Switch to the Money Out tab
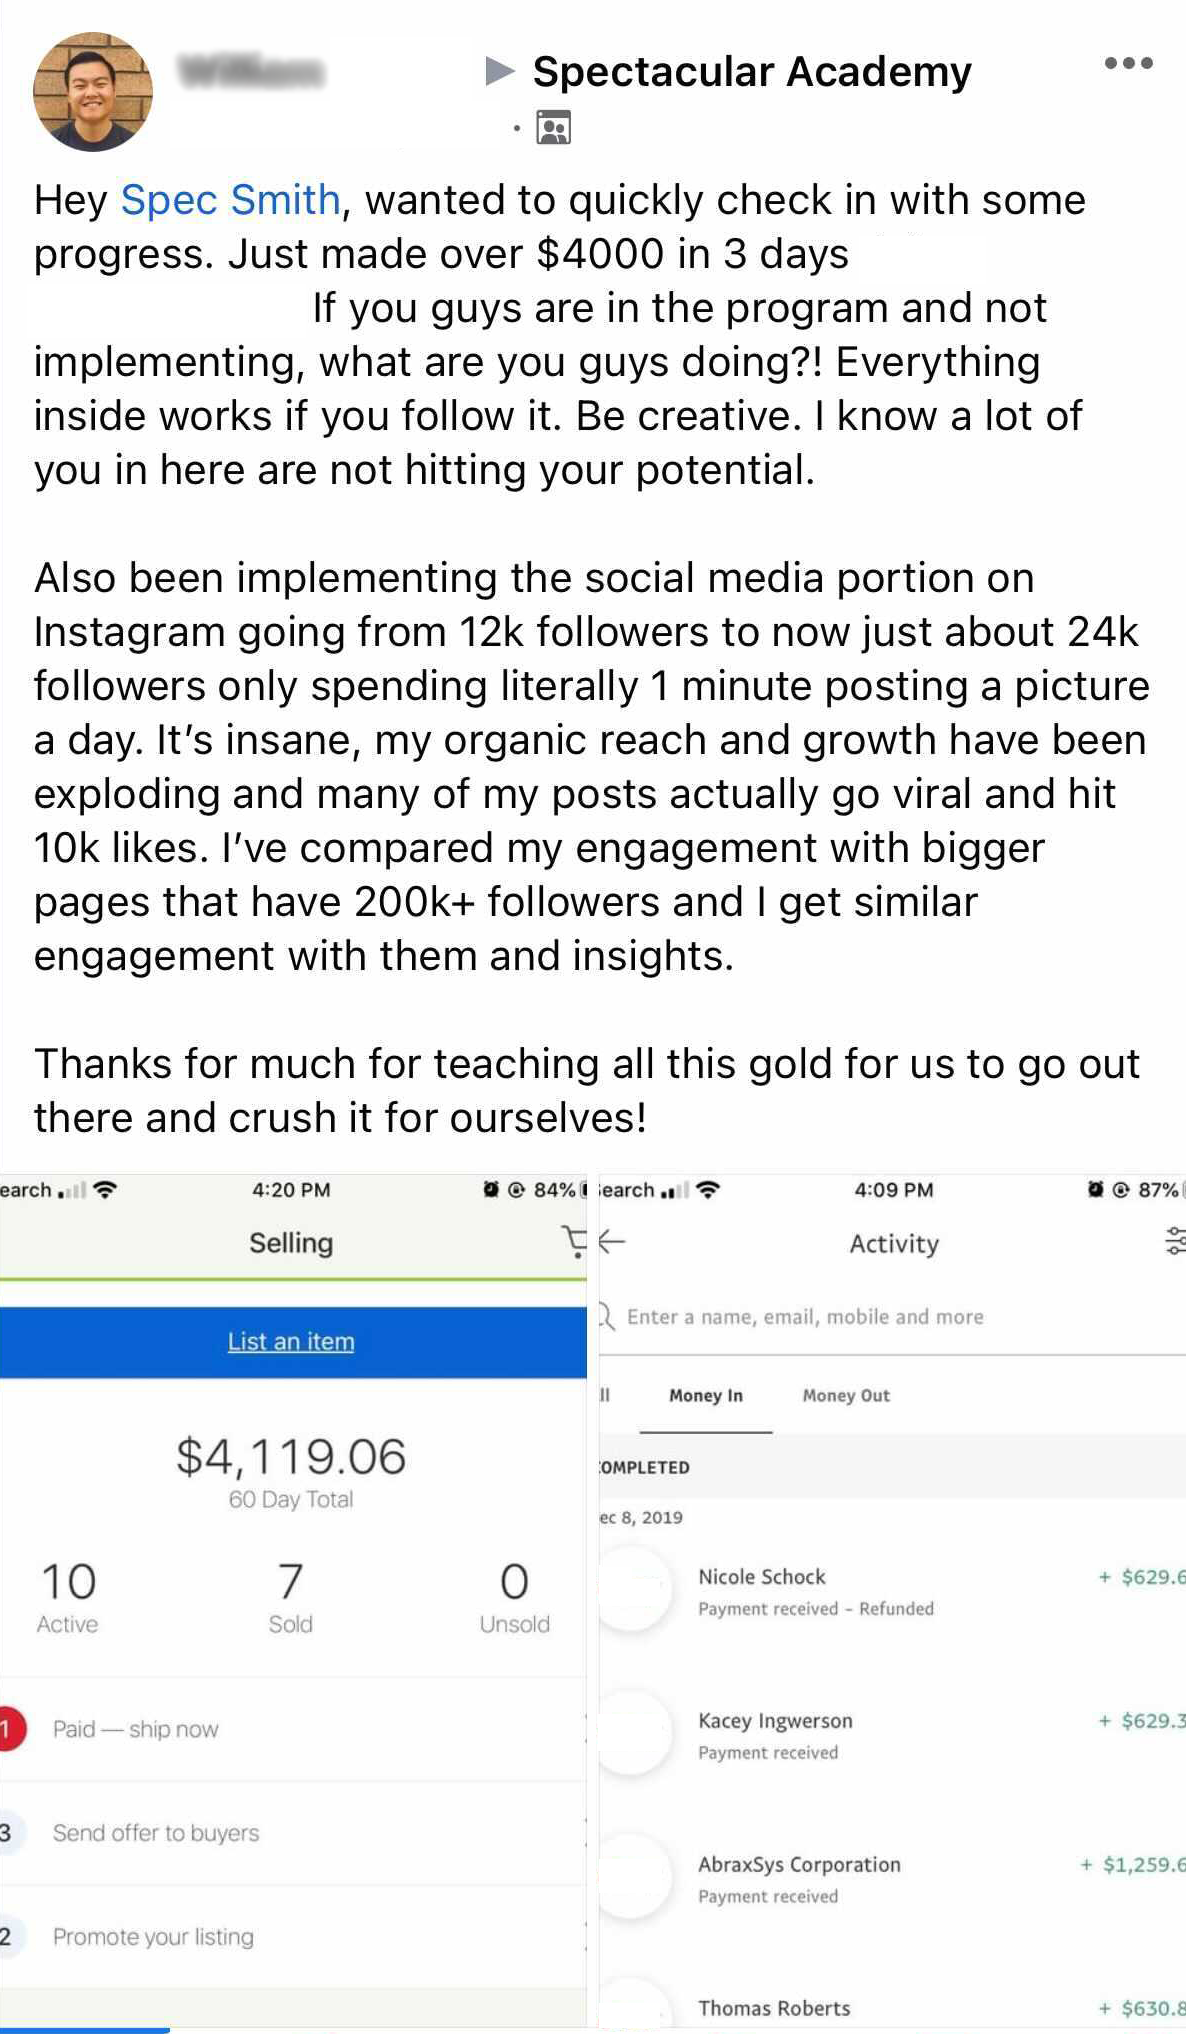The width and height of the screenshot is (1186, 2034). 846,1396
